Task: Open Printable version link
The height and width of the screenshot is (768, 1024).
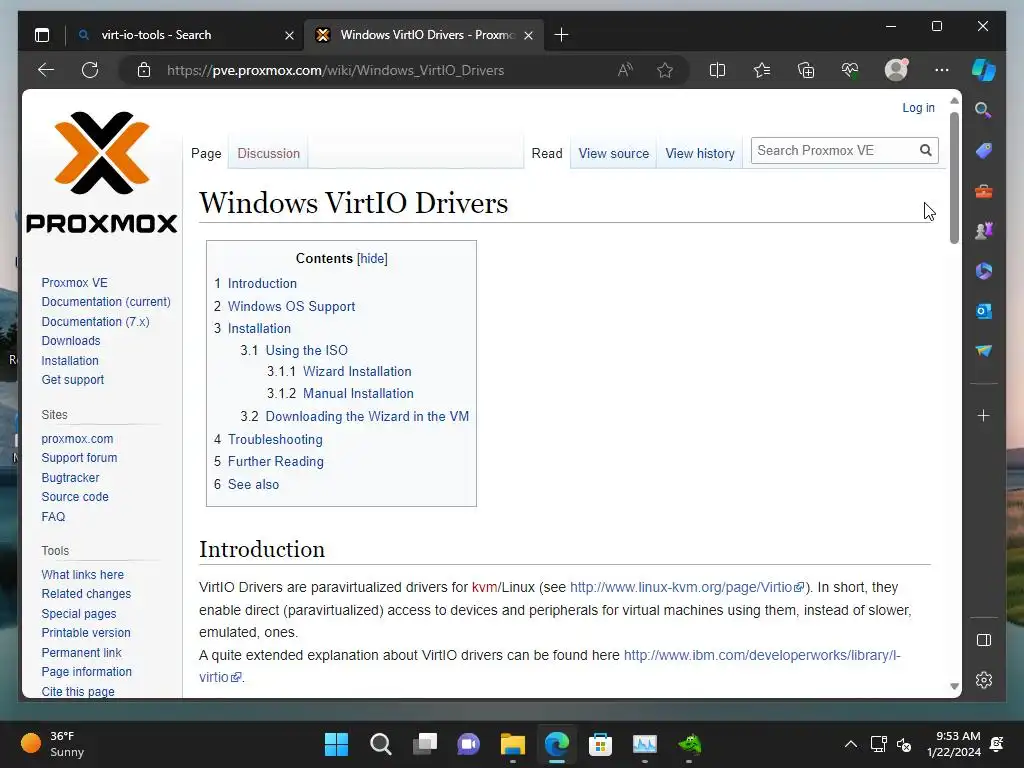Action: pos(86,633)
